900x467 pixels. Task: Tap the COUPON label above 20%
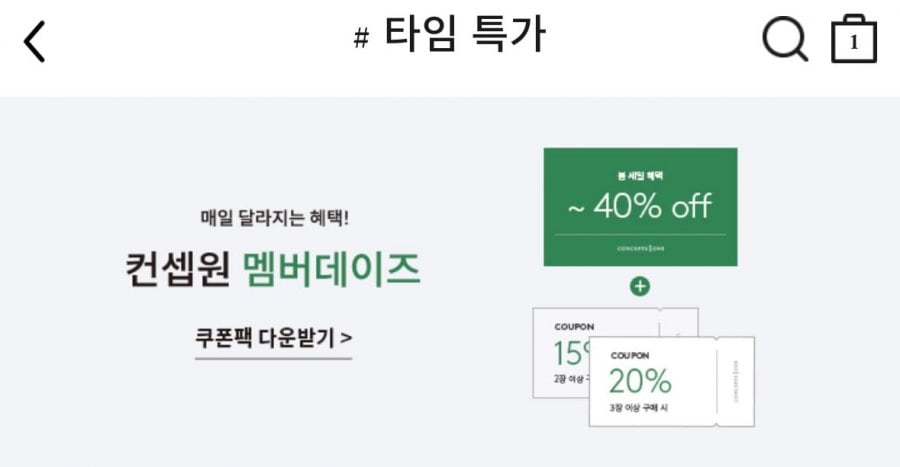tap(629, 355)
